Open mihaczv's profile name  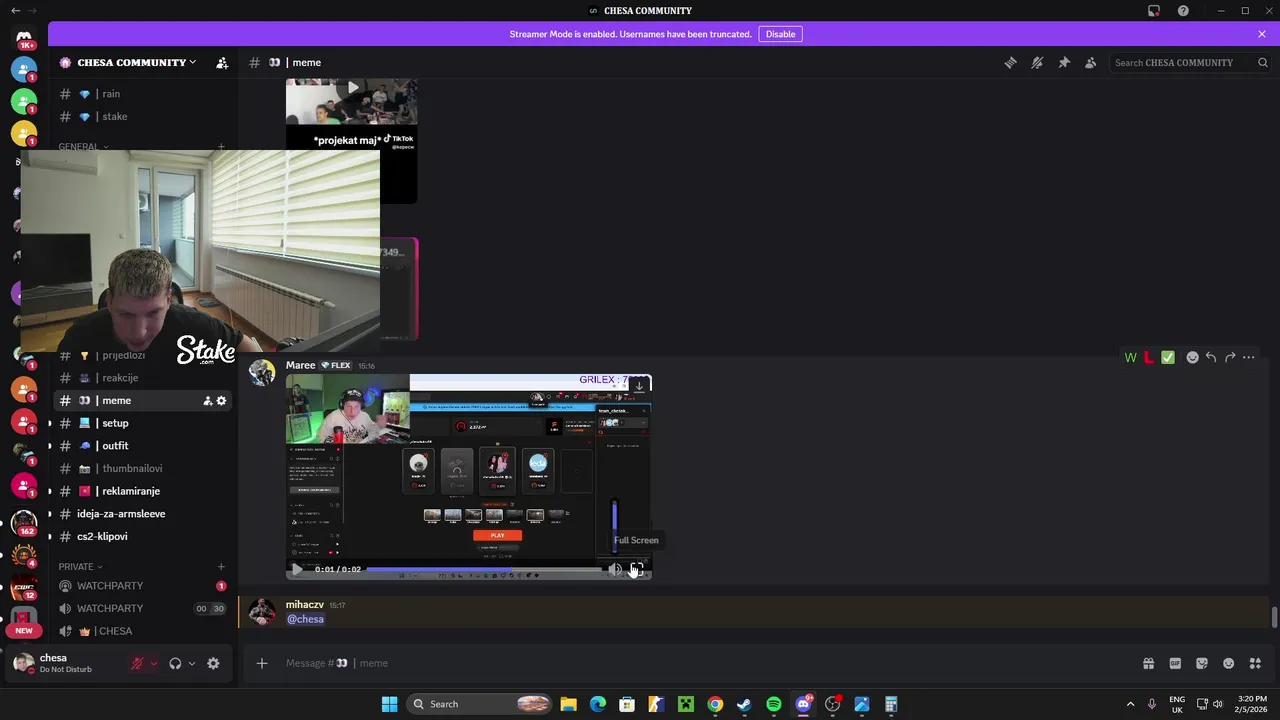point(304,605)
